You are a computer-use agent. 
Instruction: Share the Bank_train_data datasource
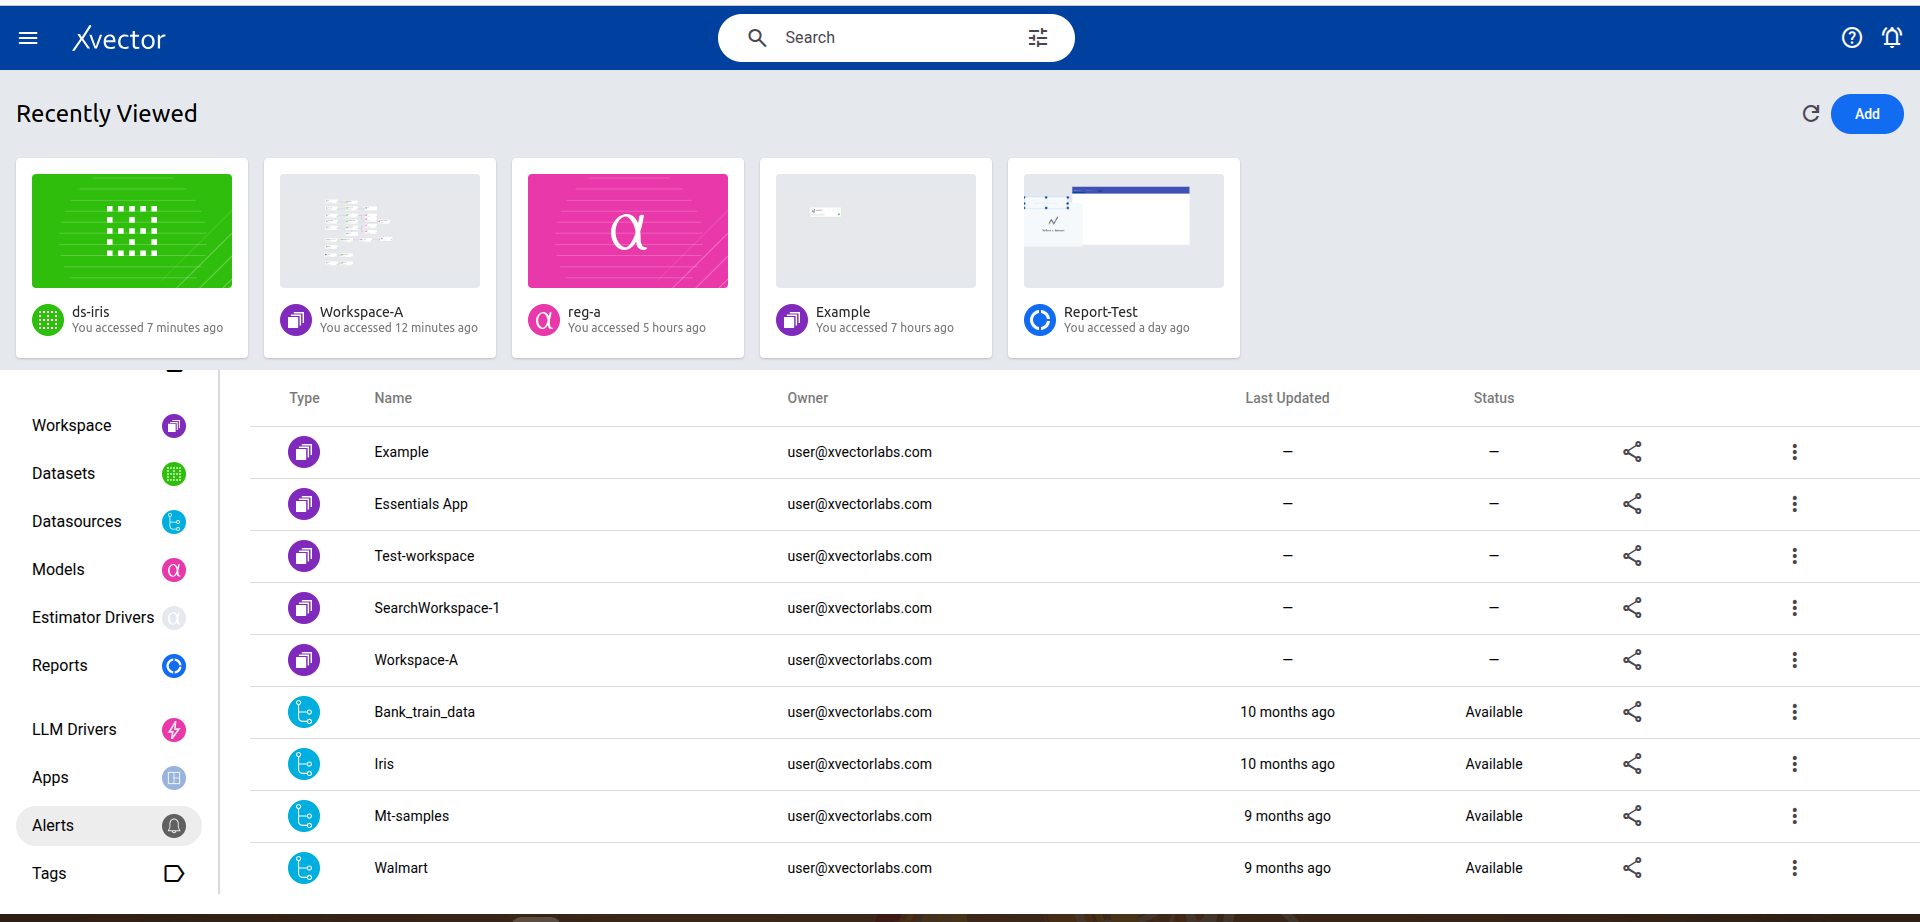tap(1632, 712)
